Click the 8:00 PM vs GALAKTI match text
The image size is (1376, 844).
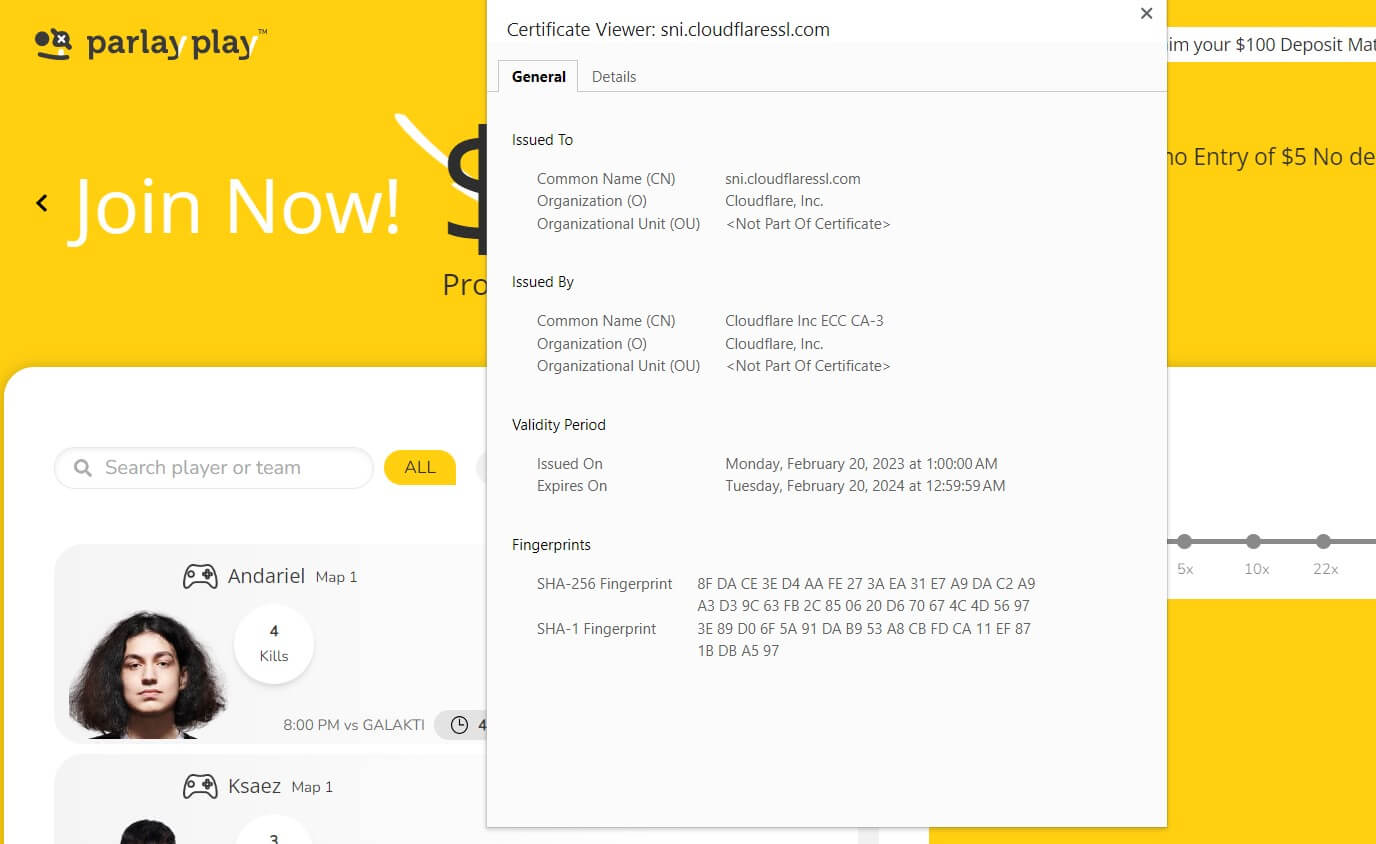[x=354, y=725]
